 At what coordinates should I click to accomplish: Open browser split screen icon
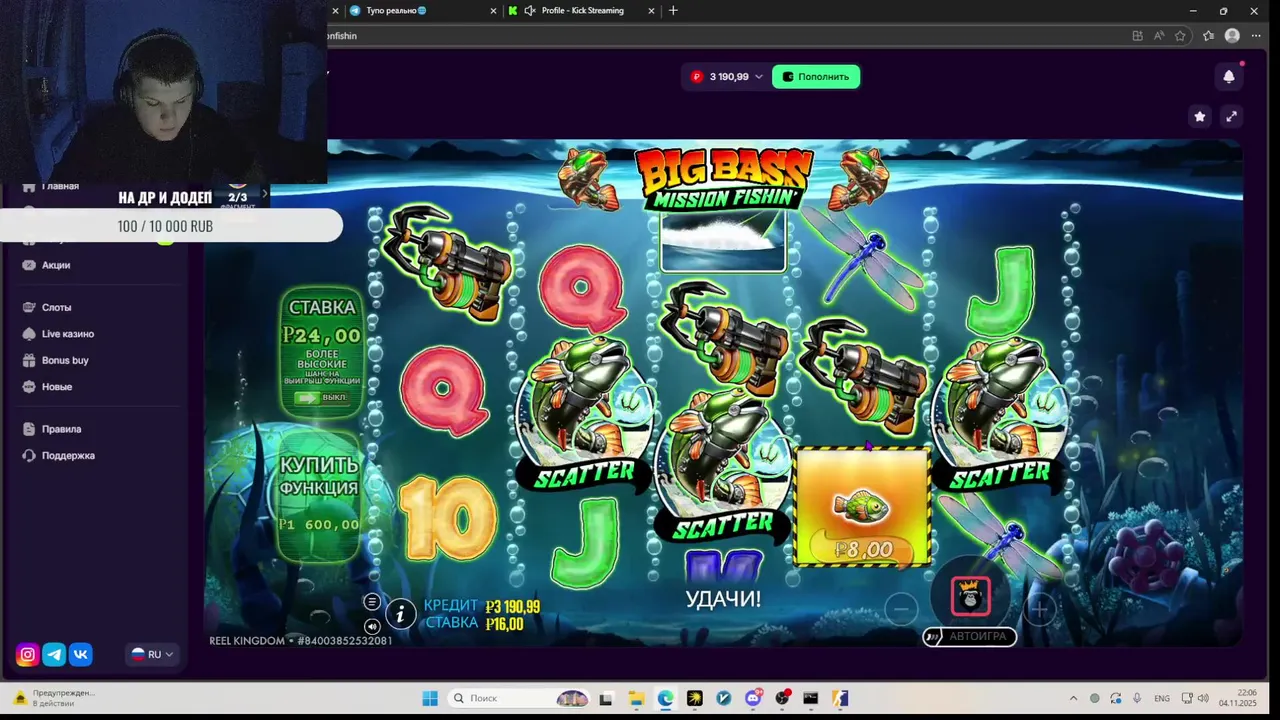pyautogui.click(x=1137, y=36)
